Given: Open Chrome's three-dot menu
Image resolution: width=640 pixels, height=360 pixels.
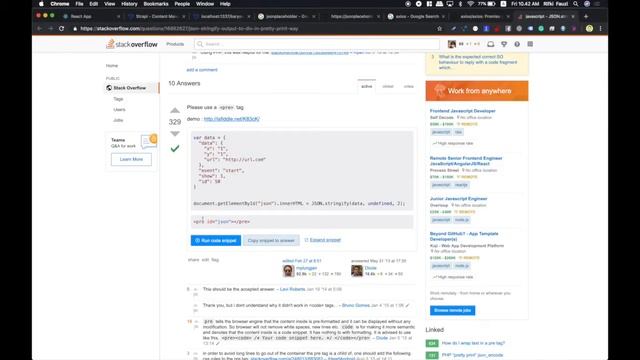Looking at the screenshot, I should point(600,29).
